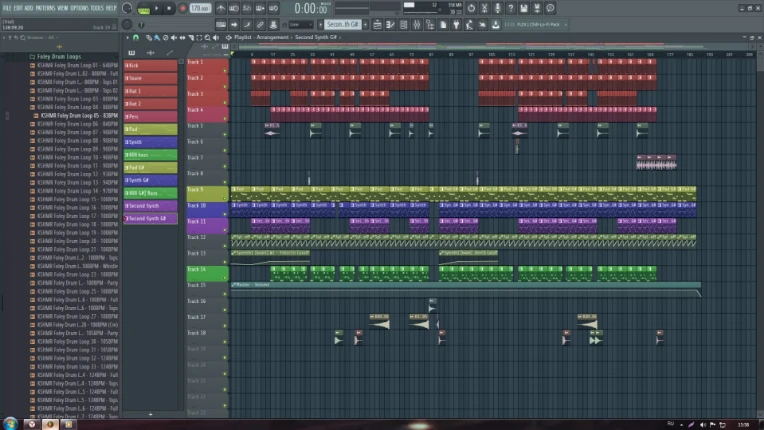Toggle Pat/Song mode switch

[144, 8]
